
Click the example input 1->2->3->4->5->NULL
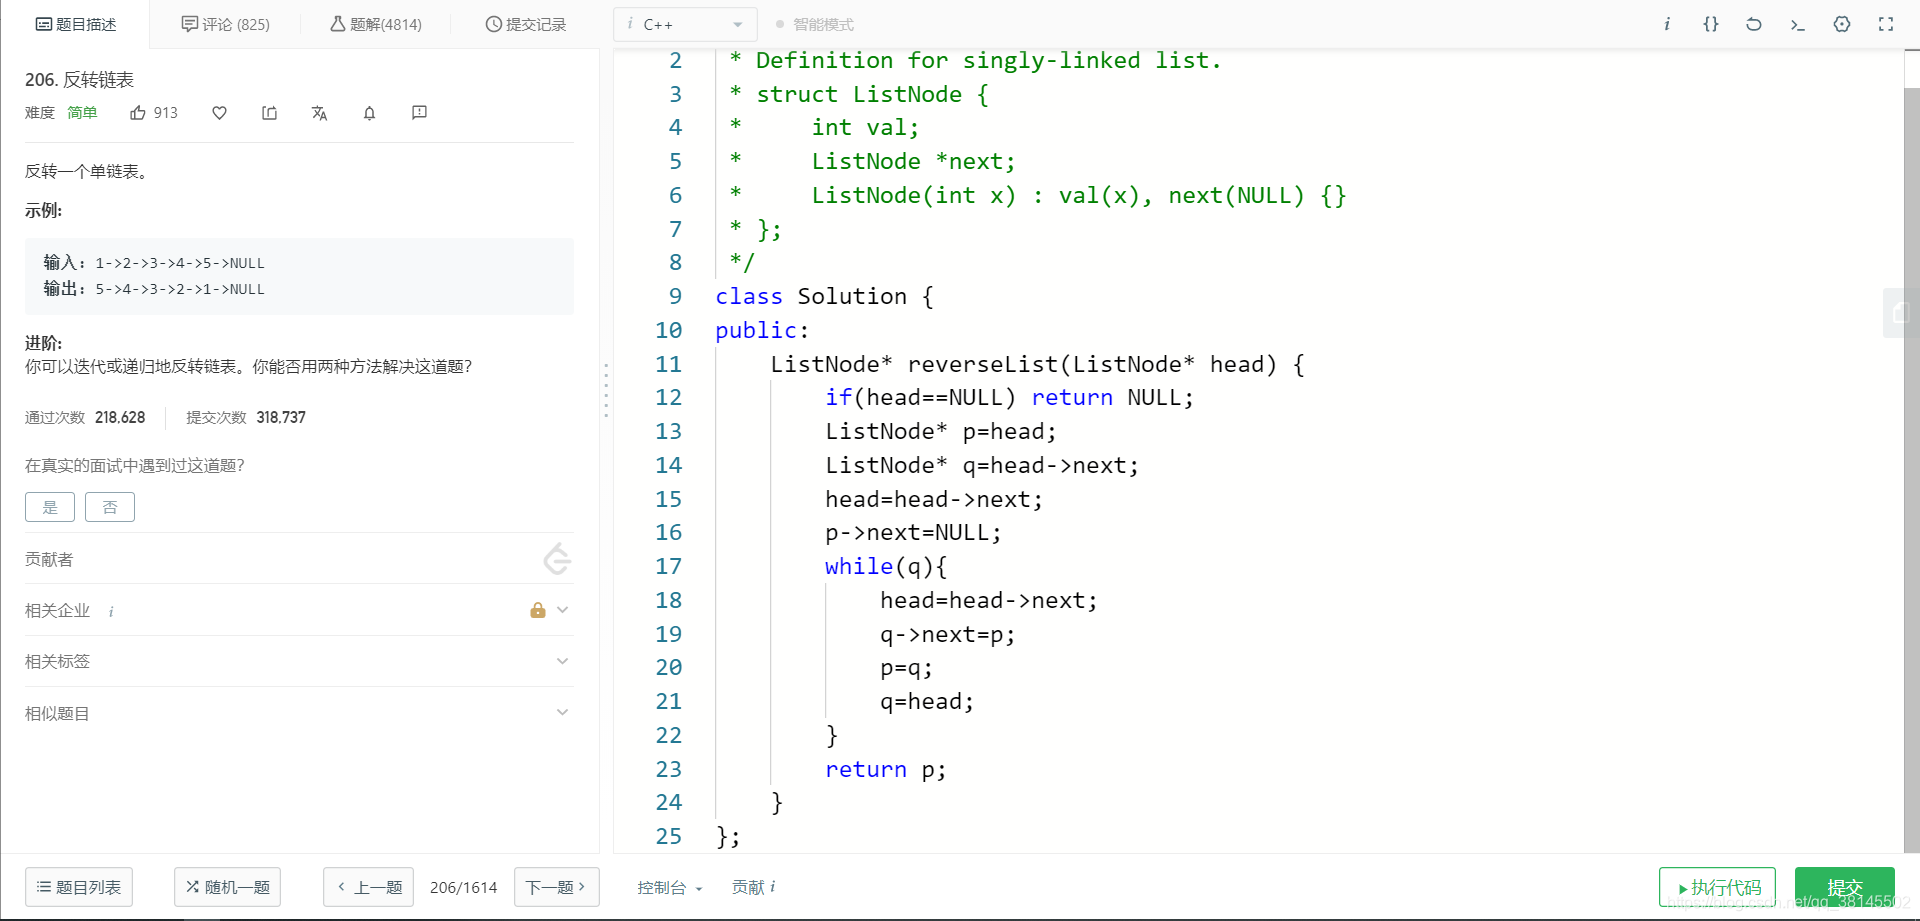pos(180,263)
